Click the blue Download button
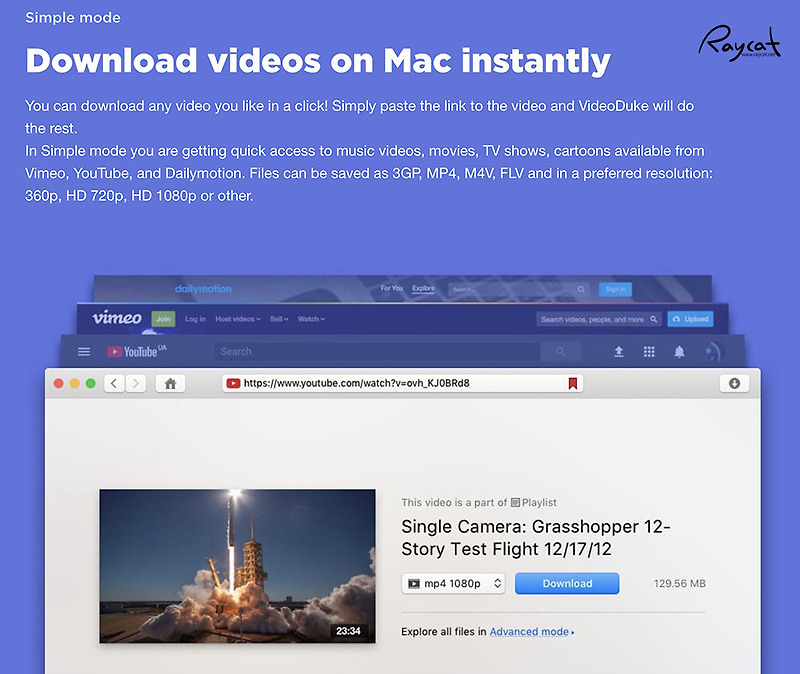 click(567, 583)
